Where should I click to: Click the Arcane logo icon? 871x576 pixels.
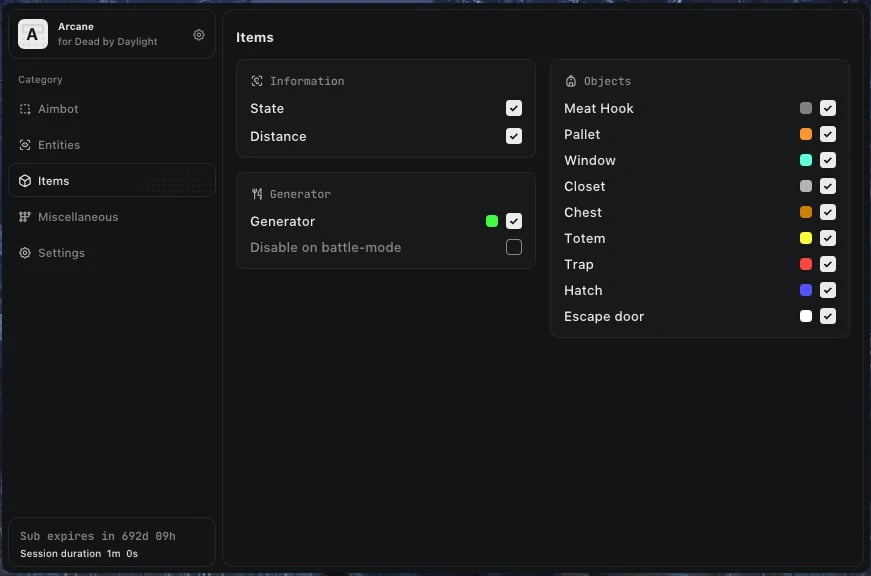tap(33, 35)
